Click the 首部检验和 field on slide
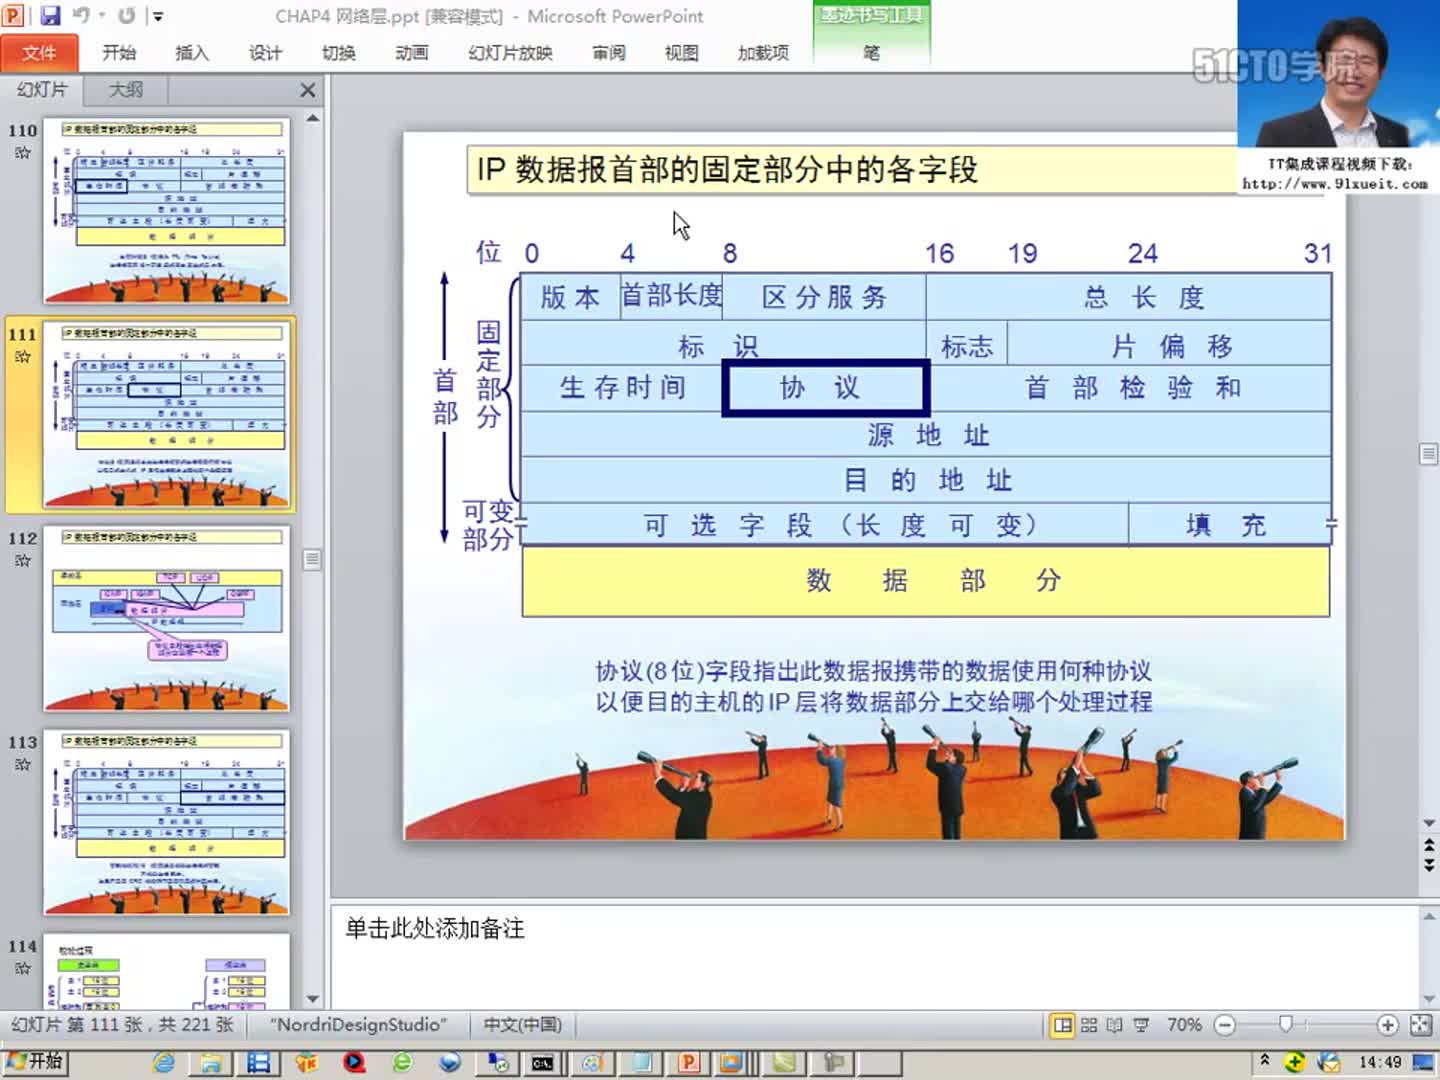 (x=1131, y=388)
